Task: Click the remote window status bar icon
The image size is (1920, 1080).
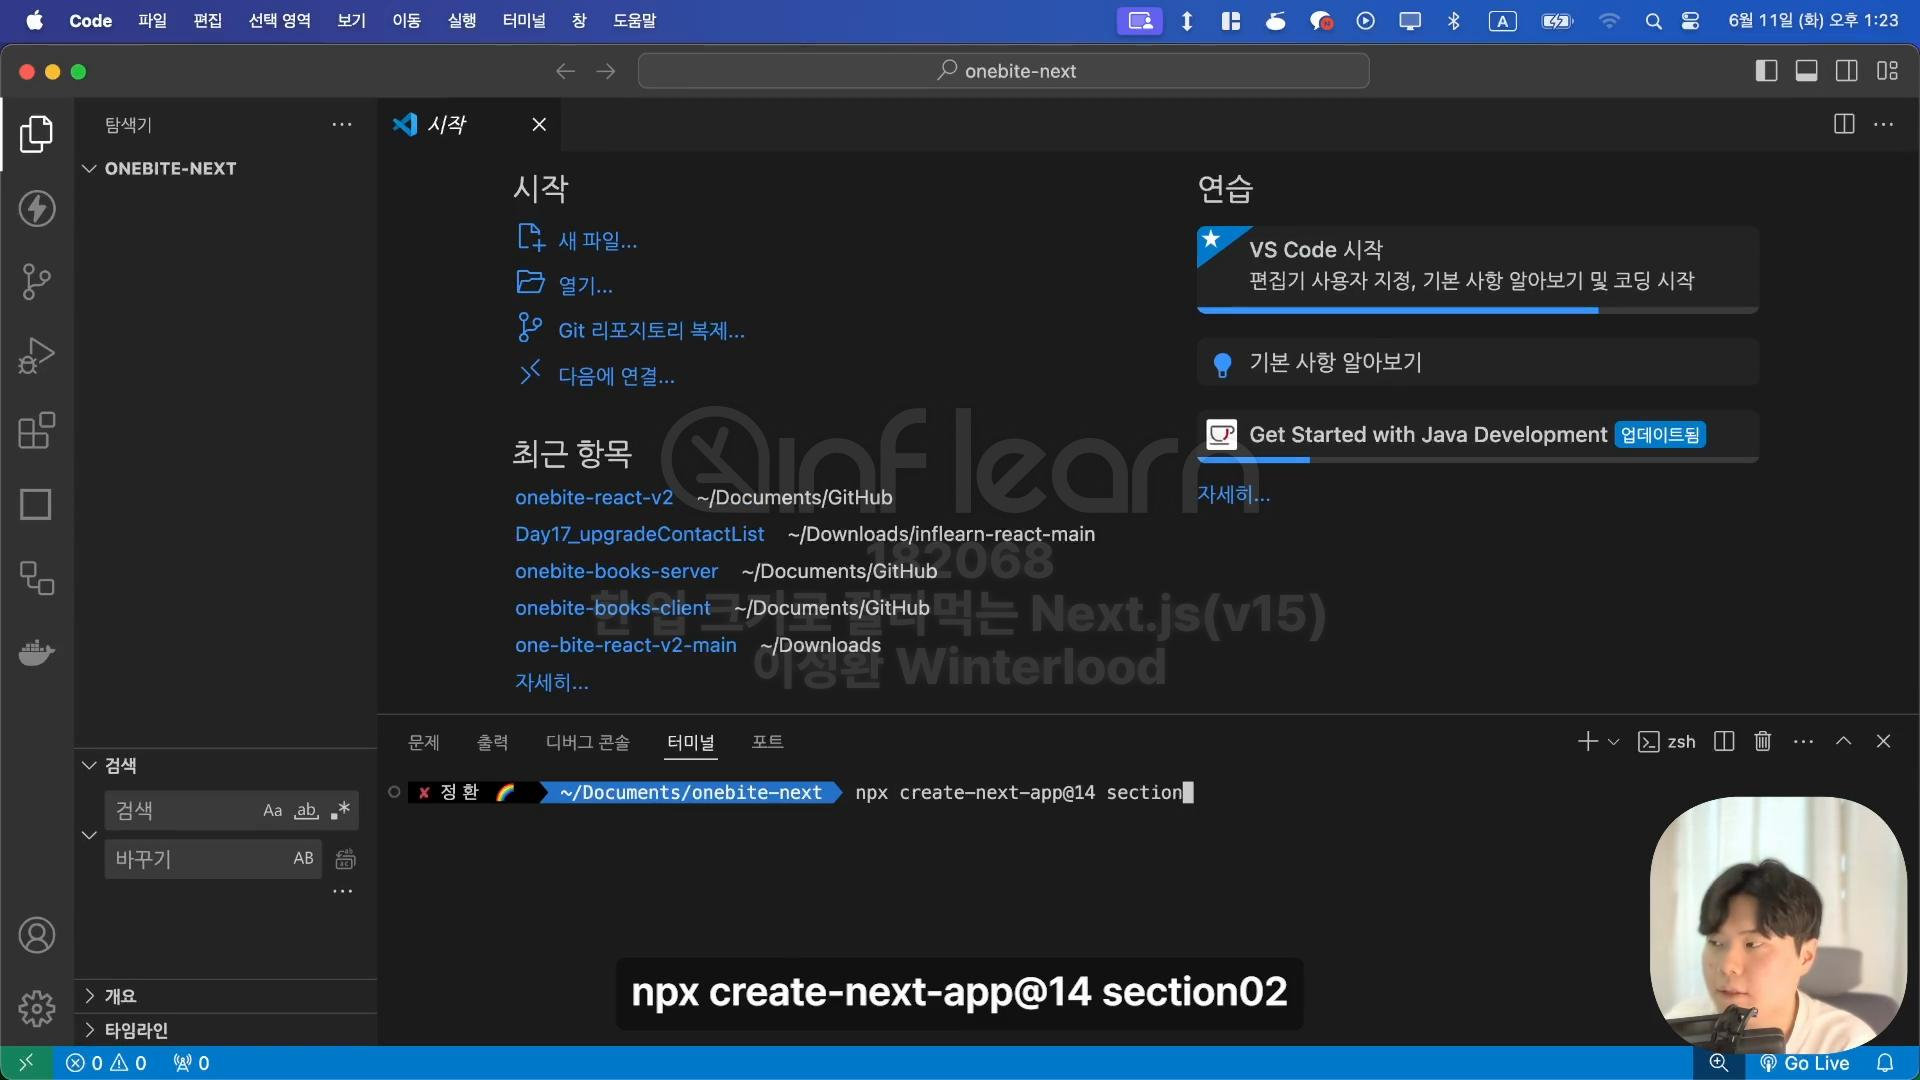Action: pos(26,1063)
